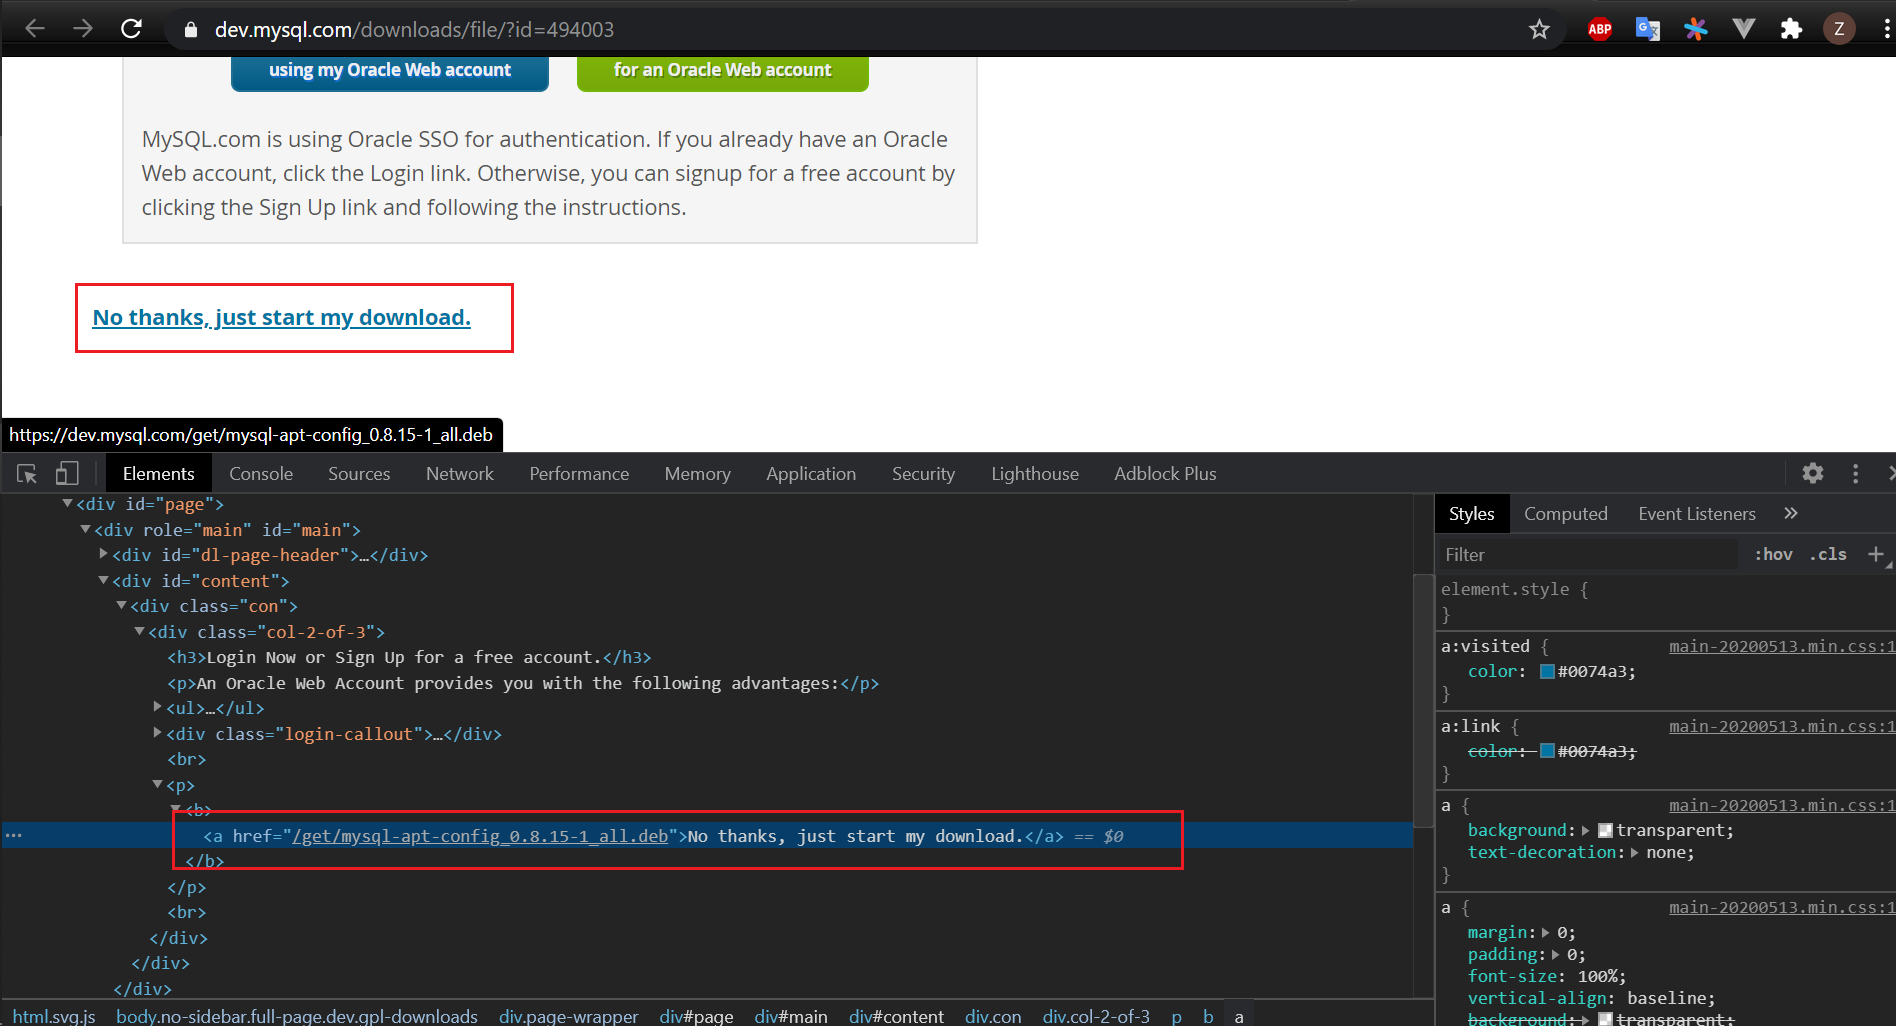The height and width of the screenshot is (1026, 1896).
Task: Open the profile avatar labeled Z
Action: tap(1839, 29)
